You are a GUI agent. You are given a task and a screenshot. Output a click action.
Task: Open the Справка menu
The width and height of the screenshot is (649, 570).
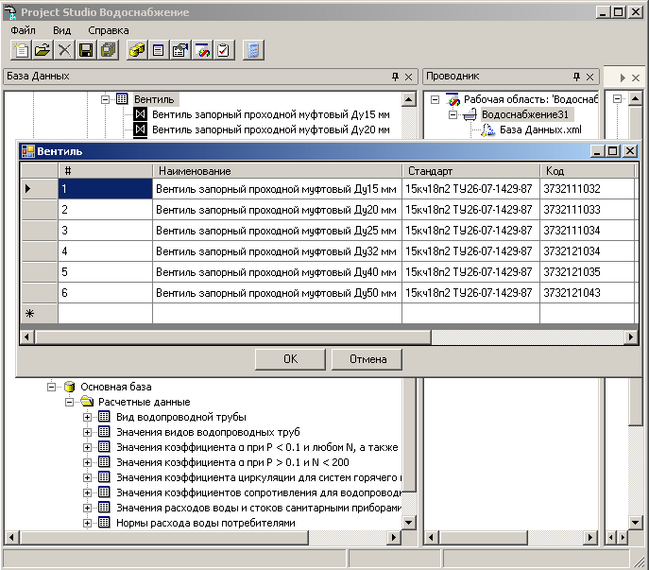coord(108,31)
